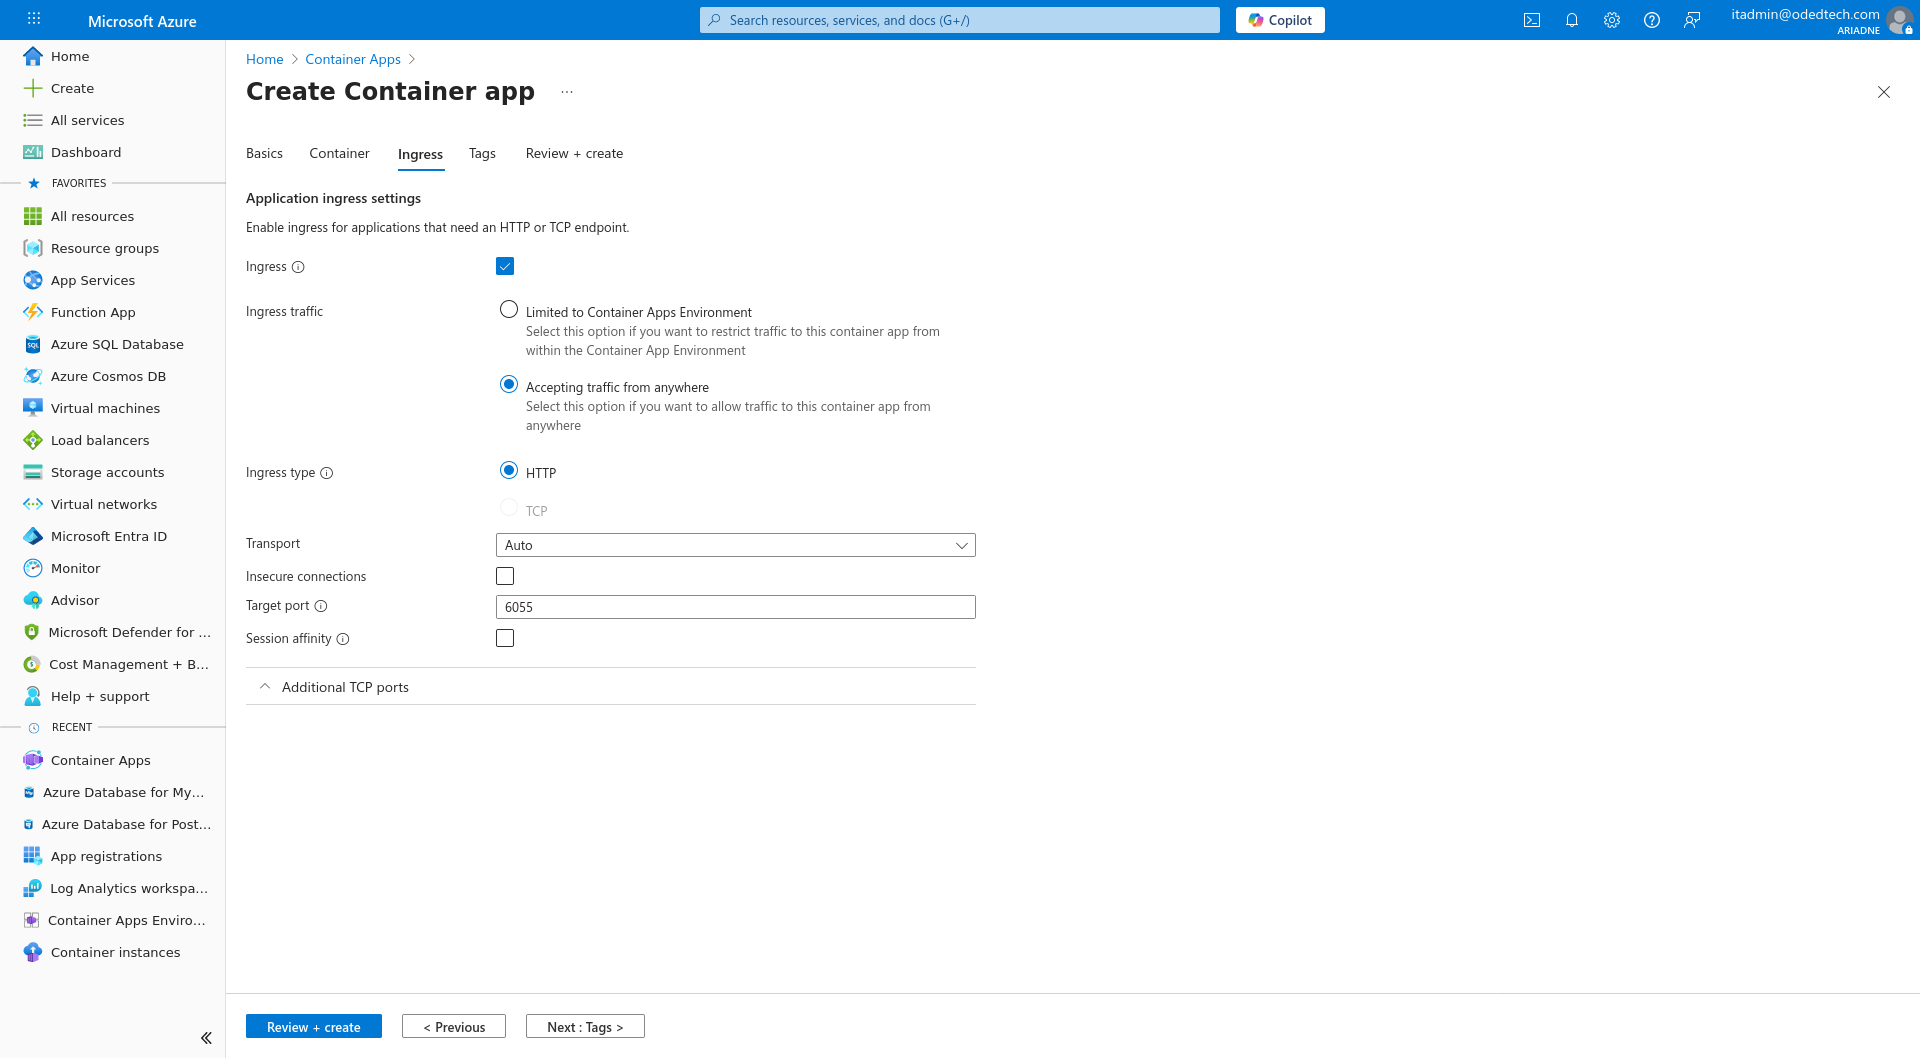Click the Create plus icon
This screenshot has height=1058, width=1920.
(33, 88)
